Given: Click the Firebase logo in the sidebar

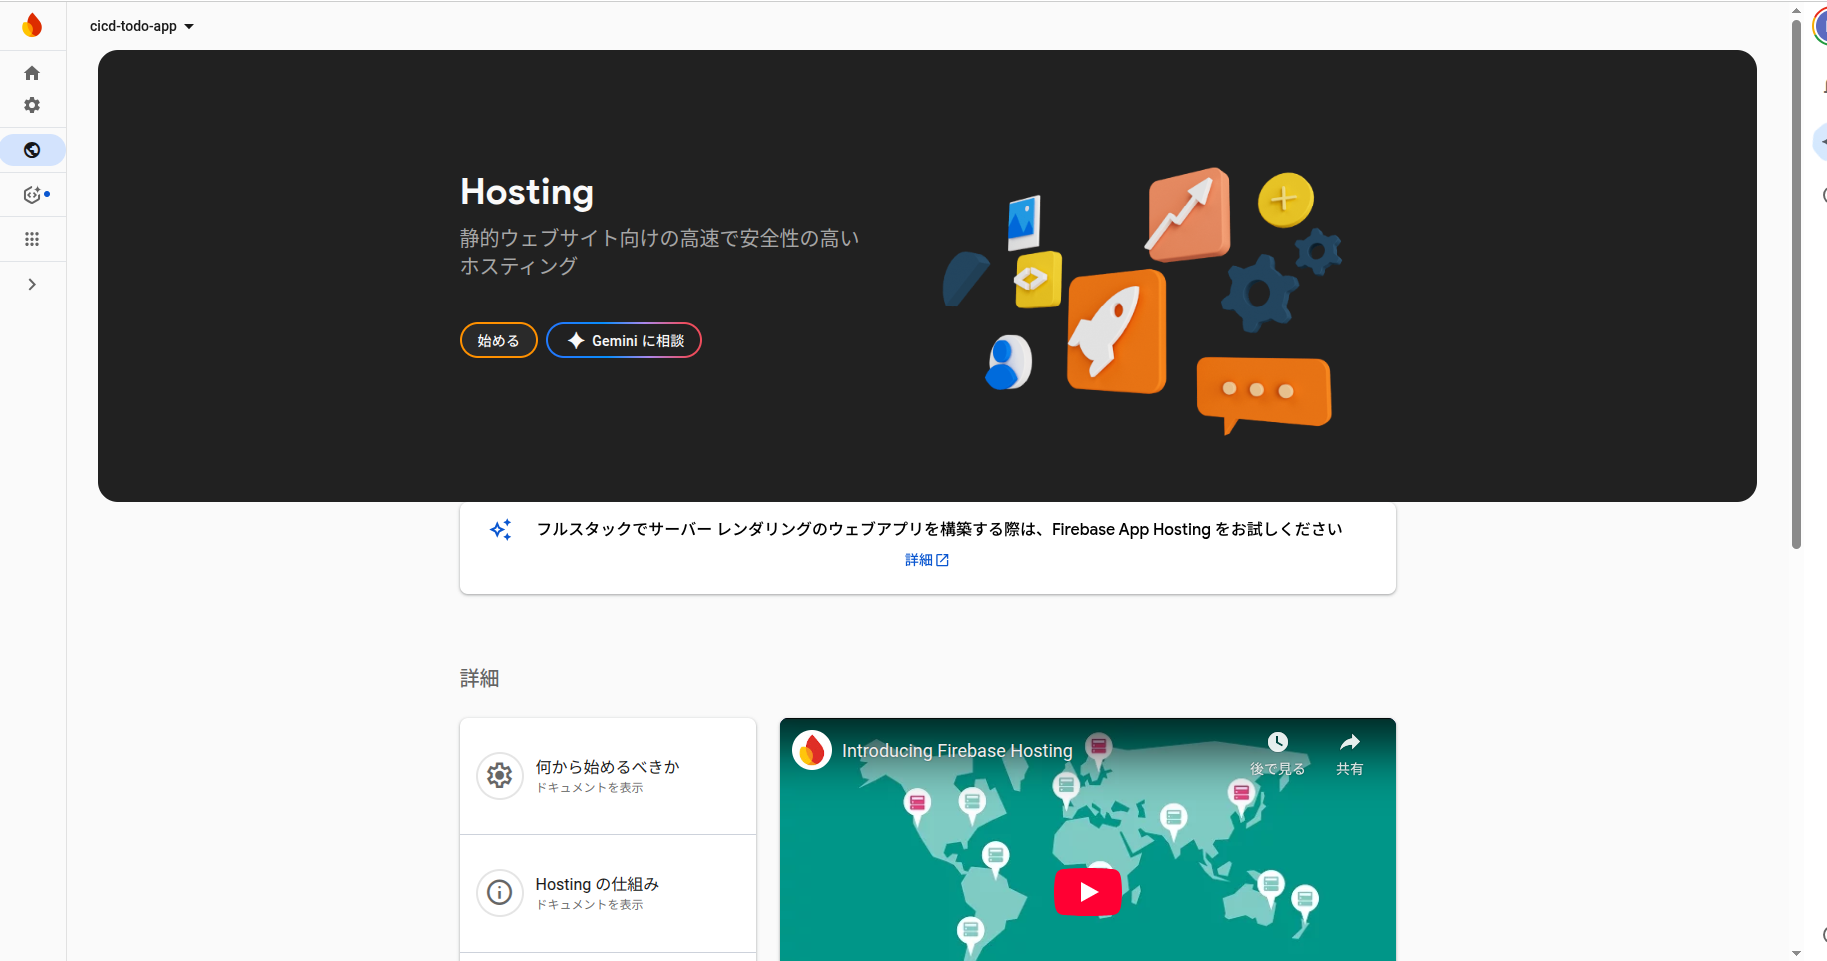Looking at the screenshot, I should click(32, 25).
